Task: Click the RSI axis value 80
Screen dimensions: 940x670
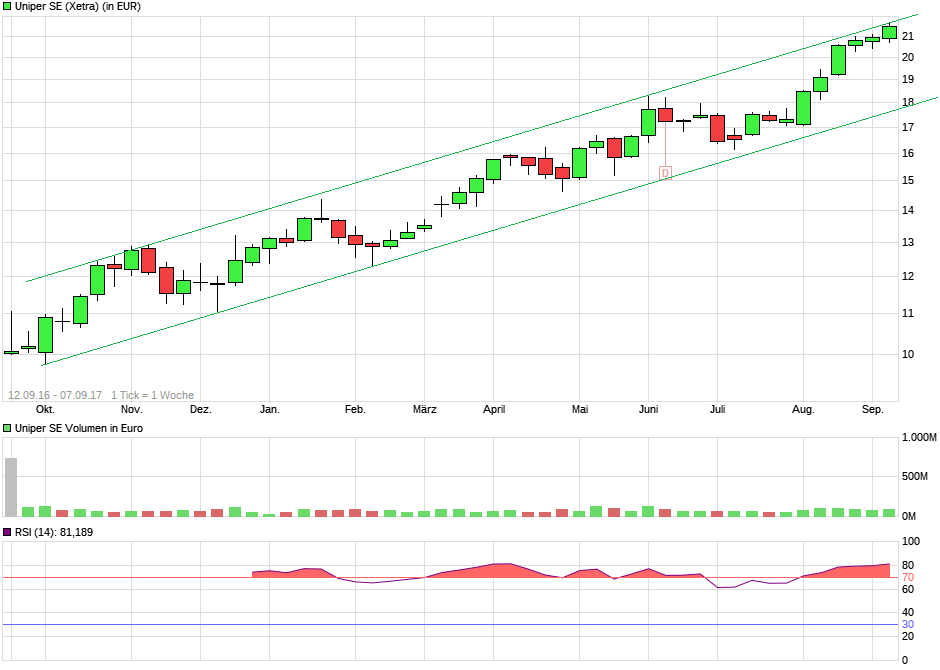Action: (908, 565)
